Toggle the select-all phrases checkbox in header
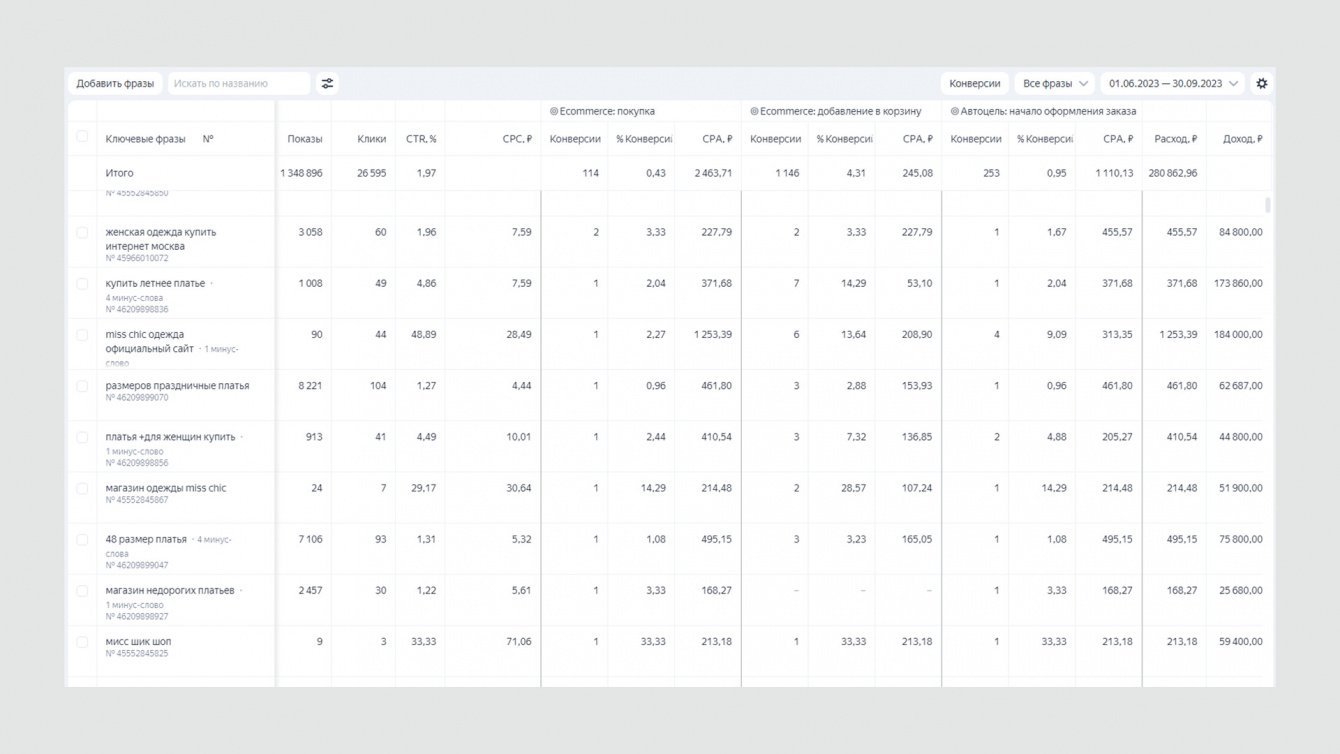 coord(82,137)
